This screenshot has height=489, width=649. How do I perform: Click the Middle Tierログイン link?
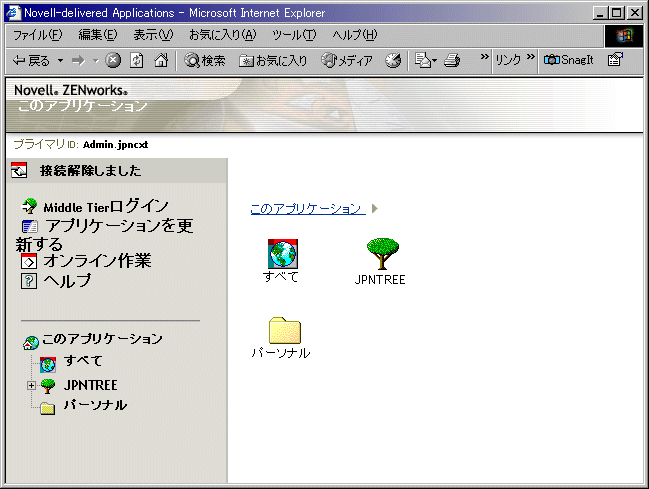pos(105,206)
